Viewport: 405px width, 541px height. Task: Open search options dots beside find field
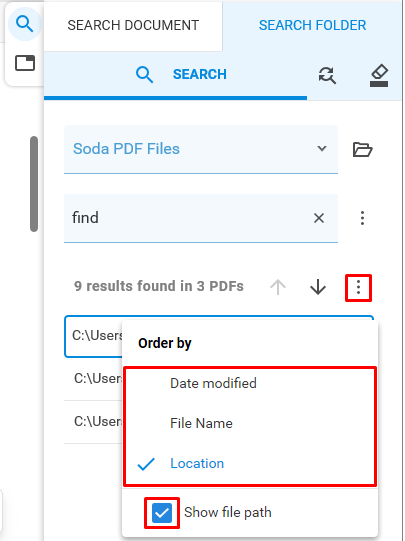click(362, 218)
